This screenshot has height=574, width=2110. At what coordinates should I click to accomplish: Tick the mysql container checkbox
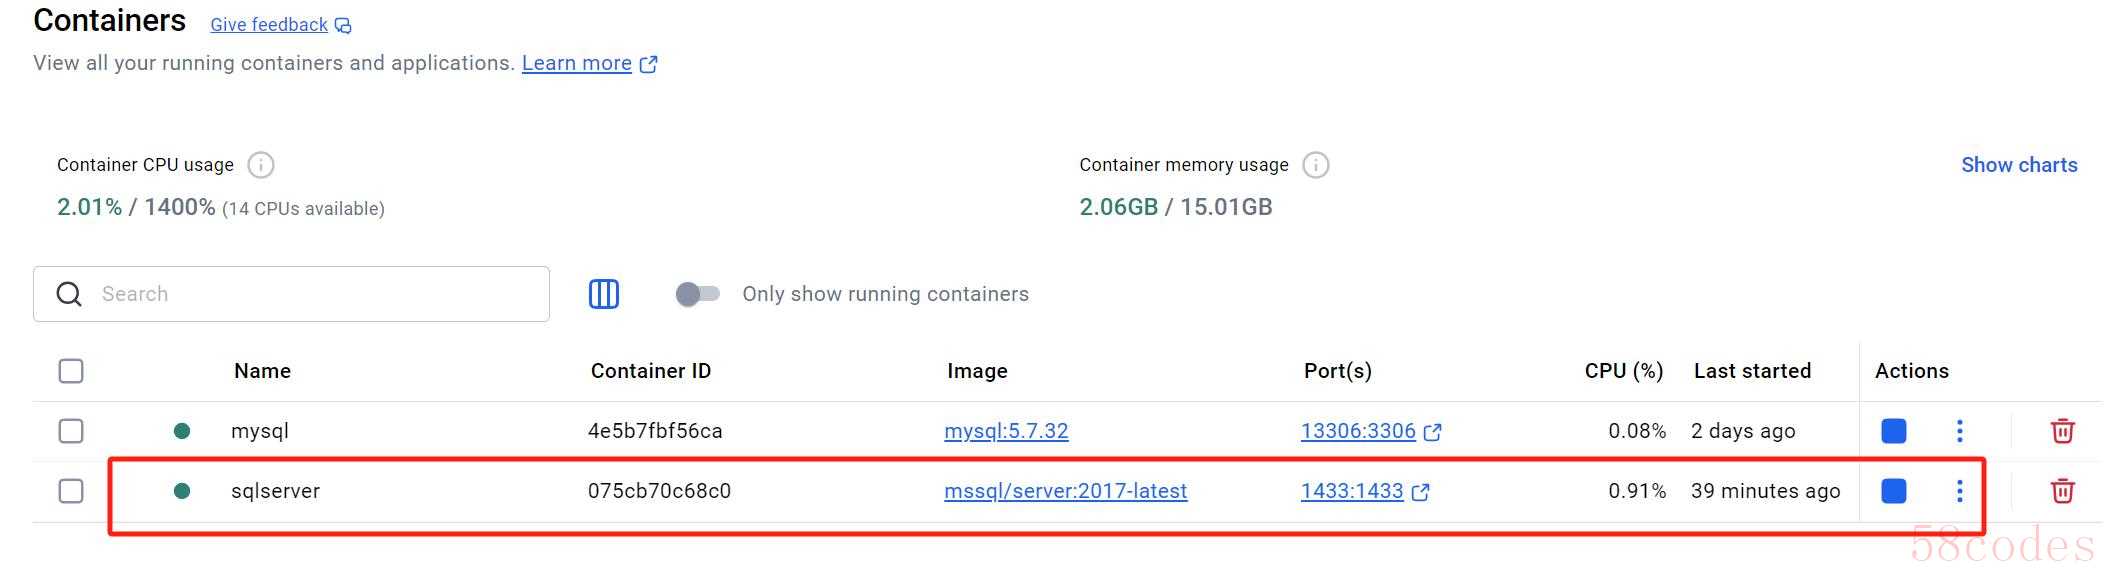pyautogui.click(x=71, y=431)
